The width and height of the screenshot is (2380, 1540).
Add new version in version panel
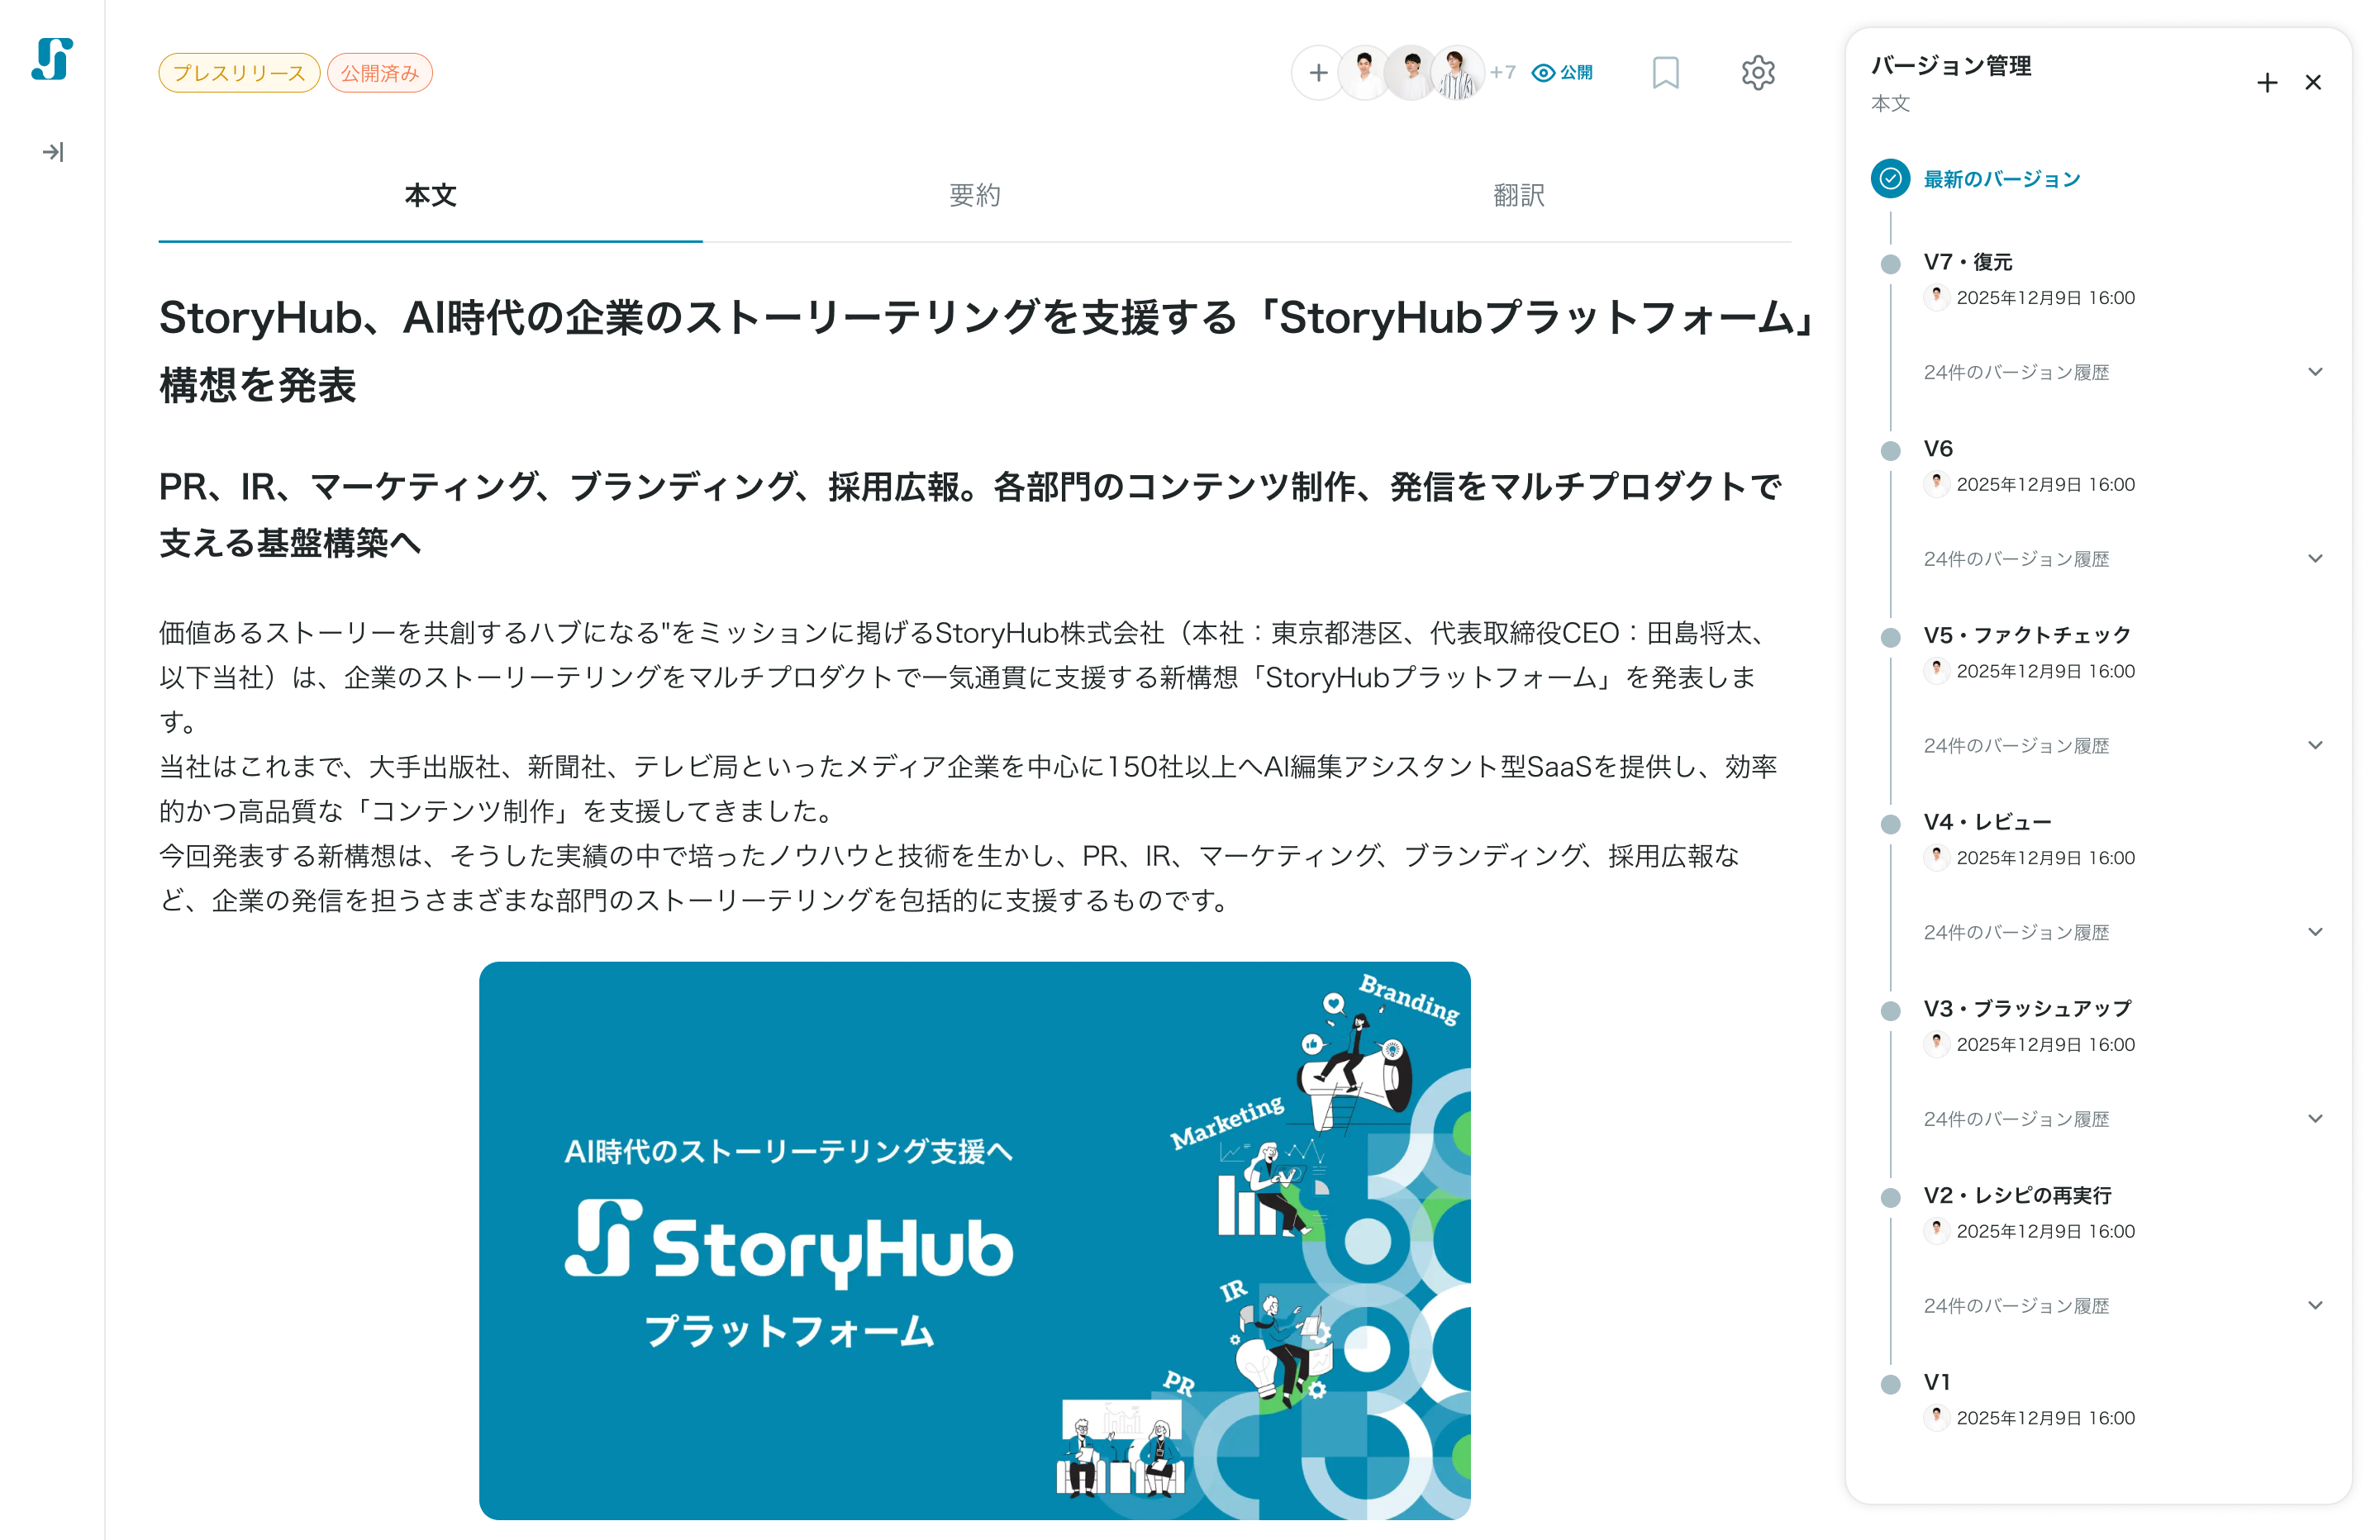pyautogui.click(x=2266, y=83)
